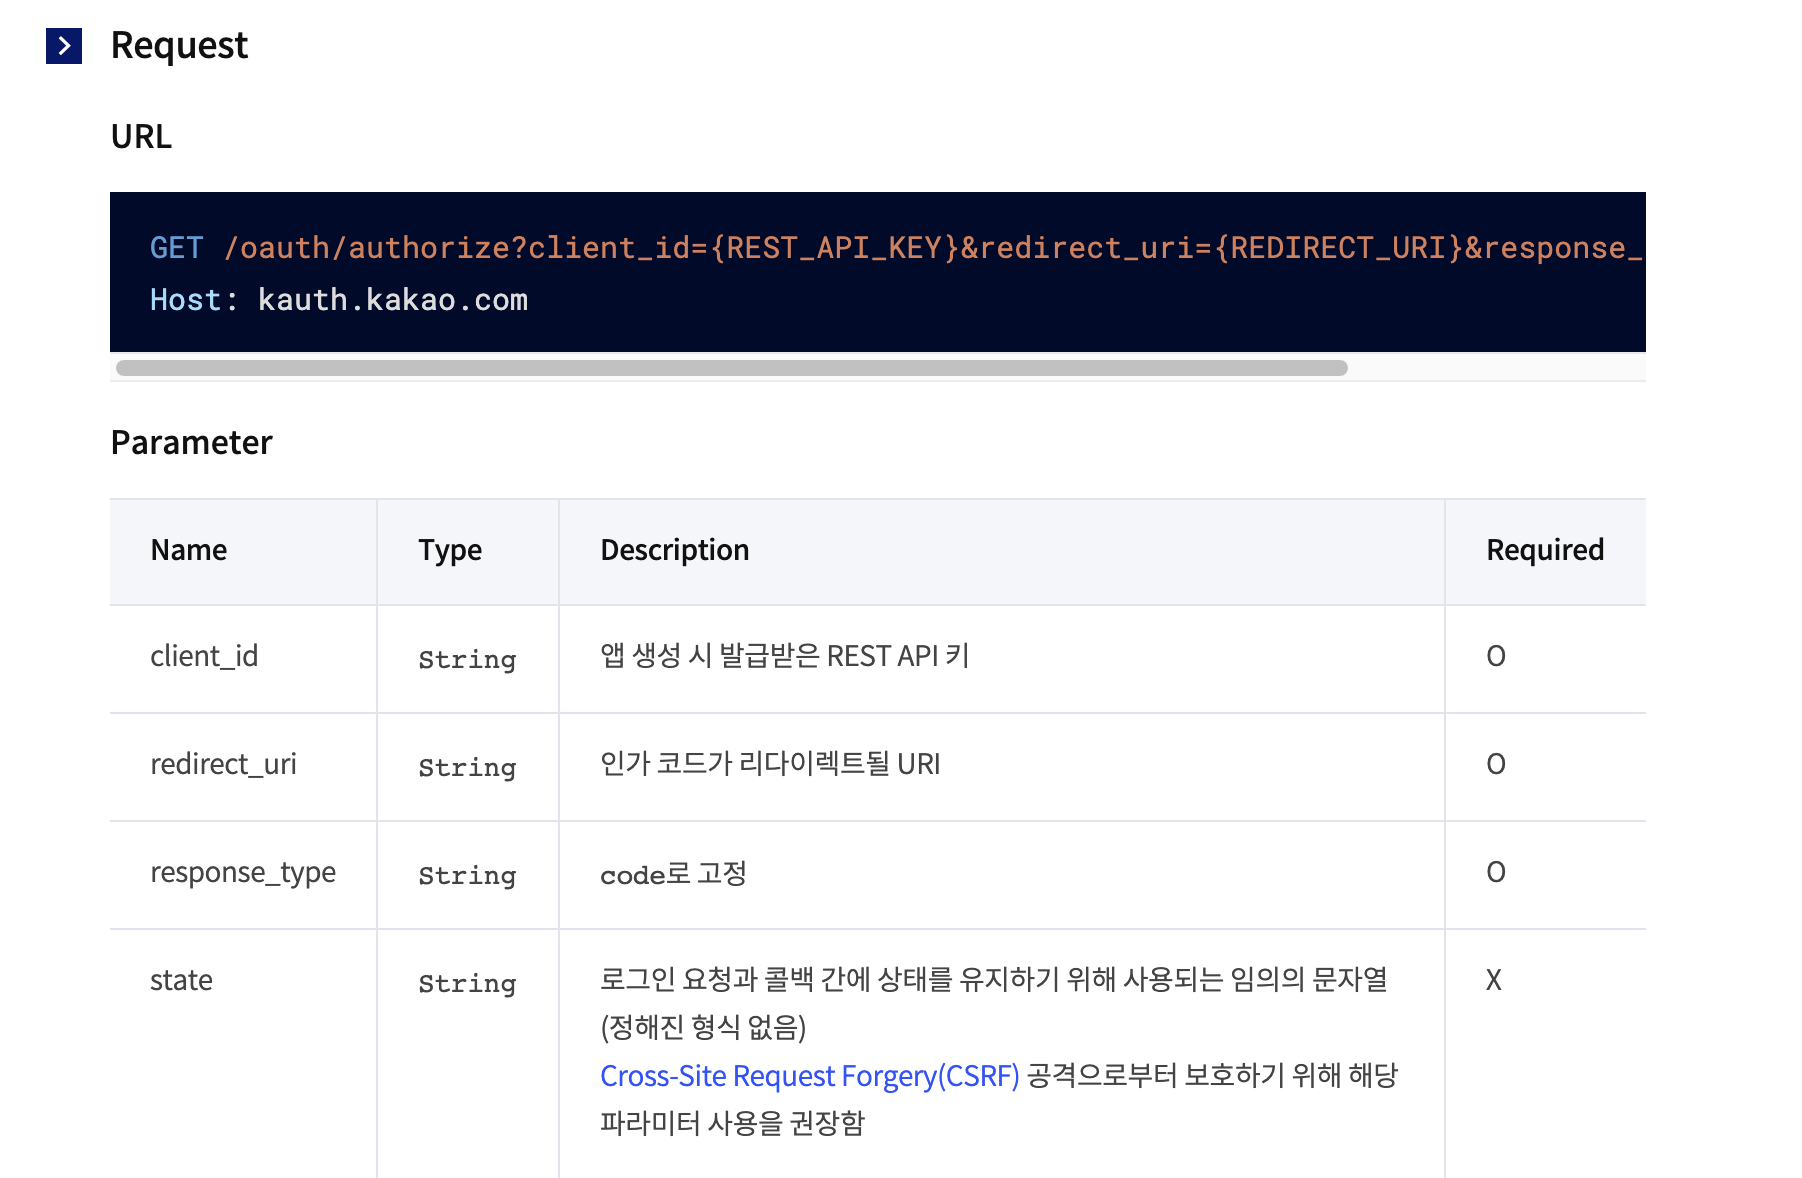Screen dimensions: 1802x1178
Task: Open the Cross-Site Request Forgery(CSRF) link
Action: [x=809, y=1076]
